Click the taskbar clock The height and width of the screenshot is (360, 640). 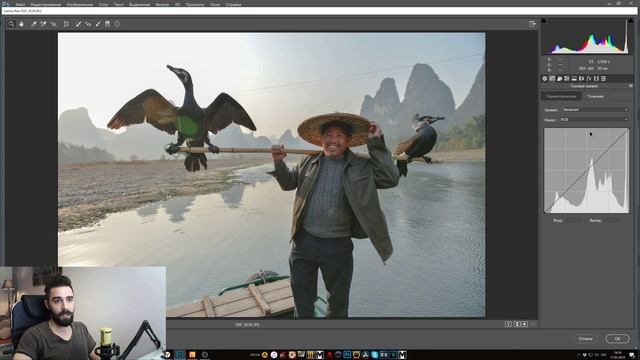[x=618, y=355]
